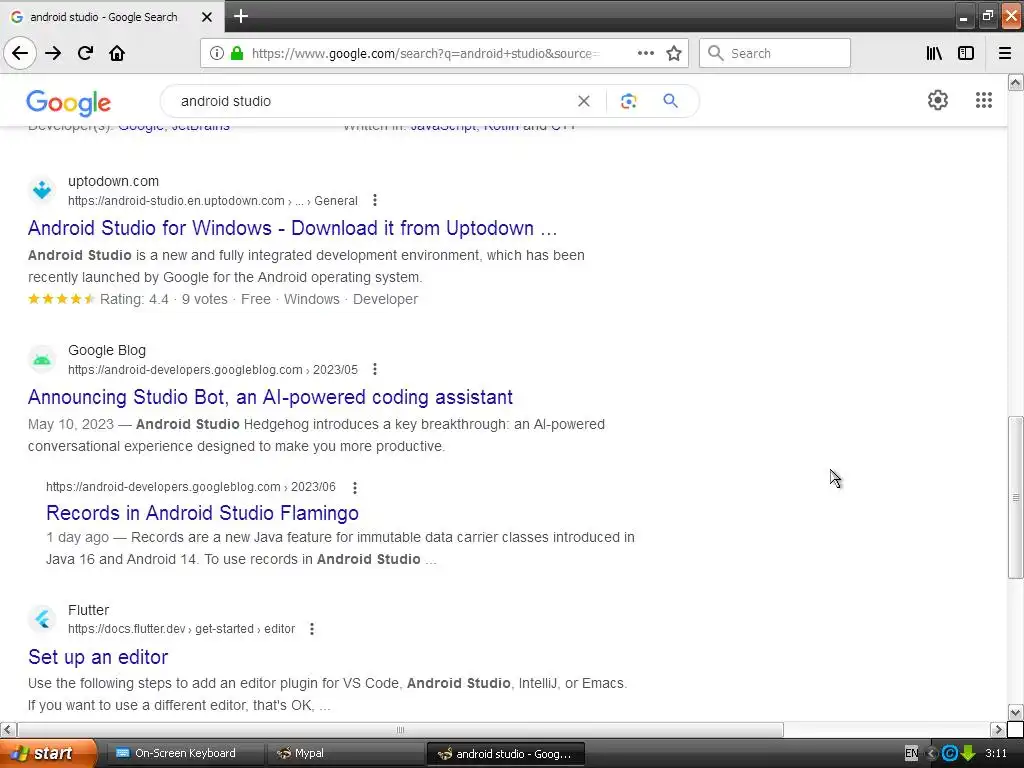Image resolution: width=1024 pixels, height=768 pixels.
Task: Open Announcing Studio Bot article link
Action: (270, 397)
